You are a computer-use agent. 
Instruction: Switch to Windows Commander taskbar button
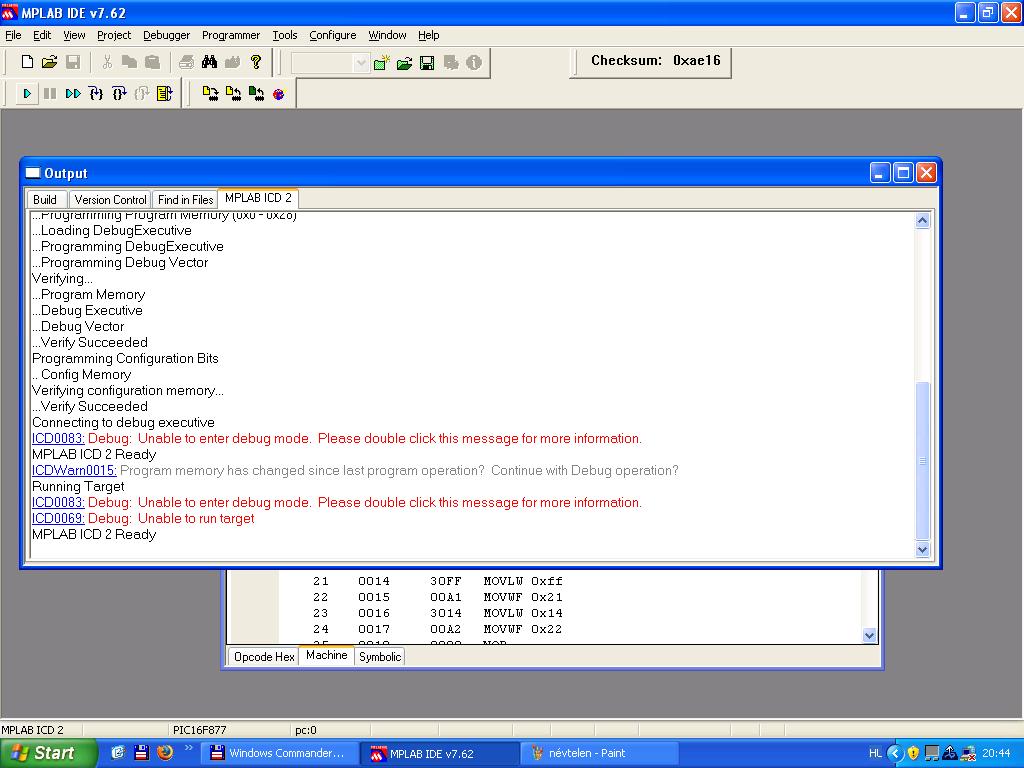point(279,754)
